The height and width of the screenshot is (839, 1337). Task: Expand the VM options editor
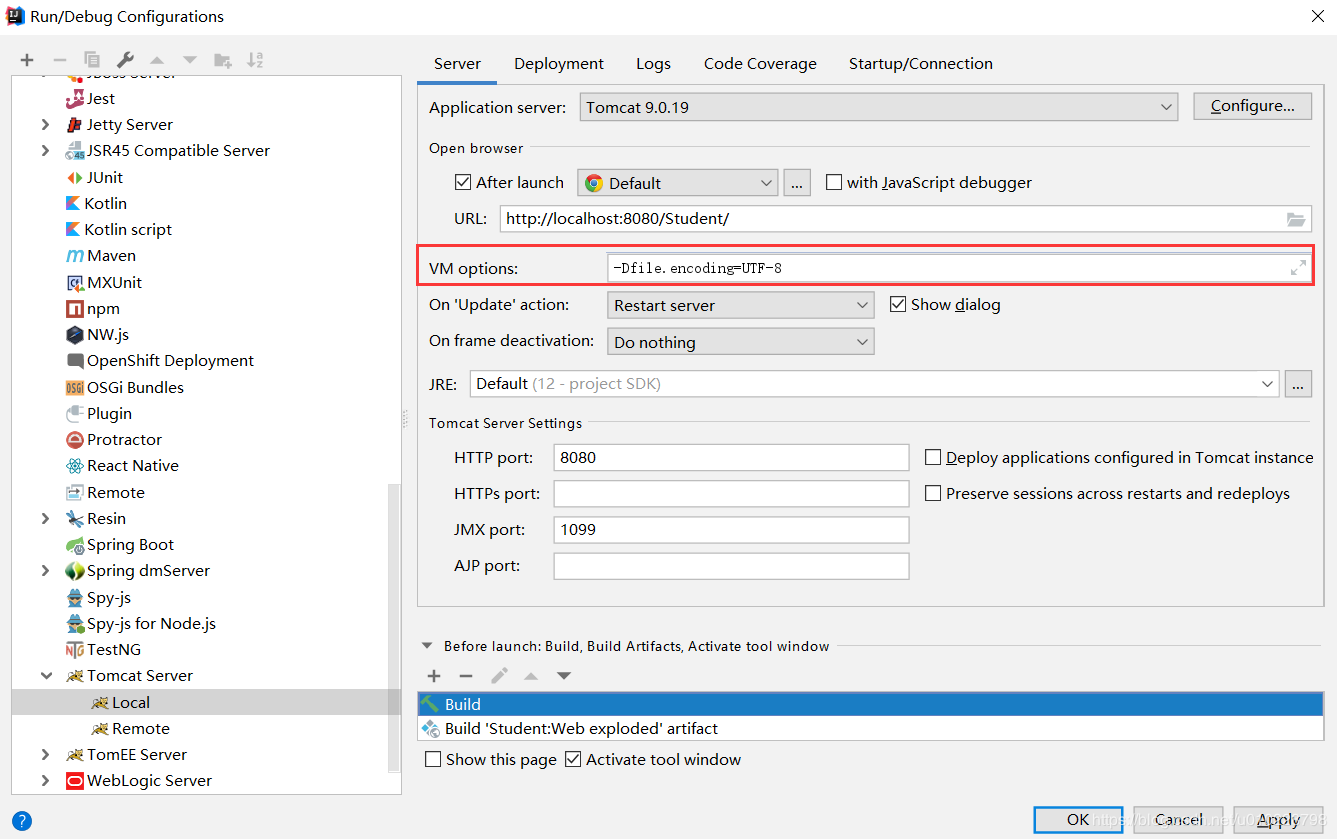1298,266
